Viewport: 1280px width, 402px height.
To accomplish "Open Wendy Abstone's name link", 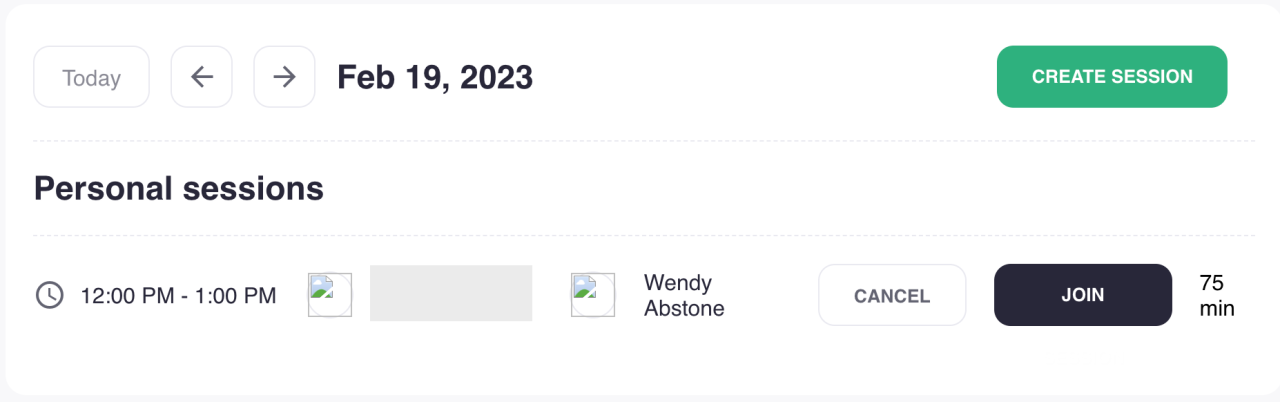I will (x=684, y=295).
